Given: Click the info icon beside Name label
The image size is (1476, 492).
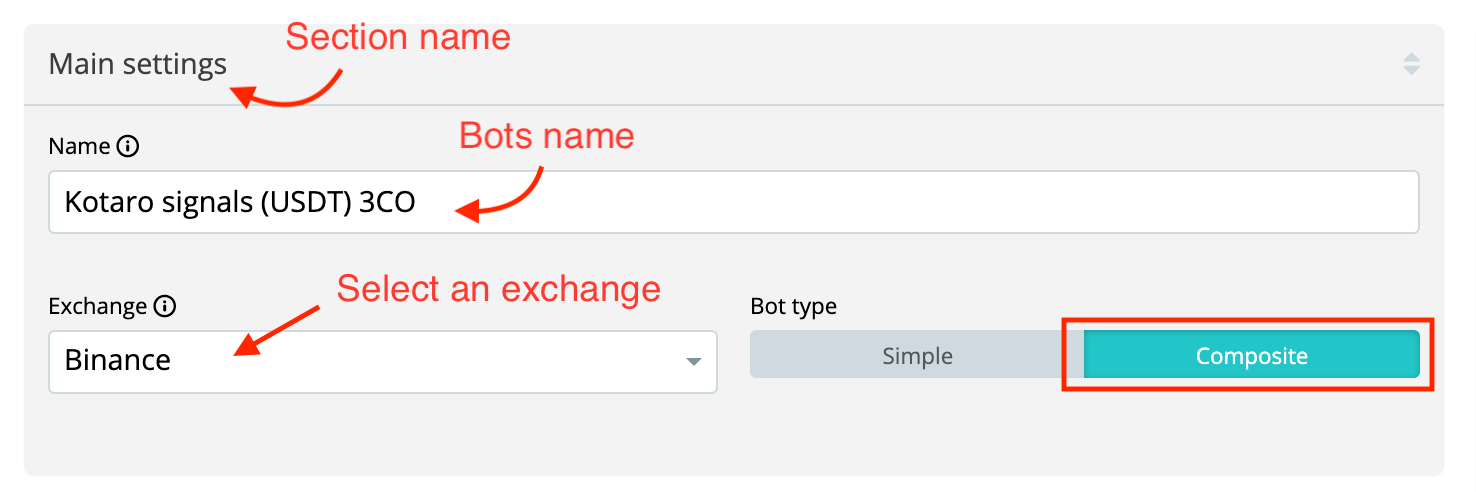Looking at the screenshot, I should (x=128, y=147).
